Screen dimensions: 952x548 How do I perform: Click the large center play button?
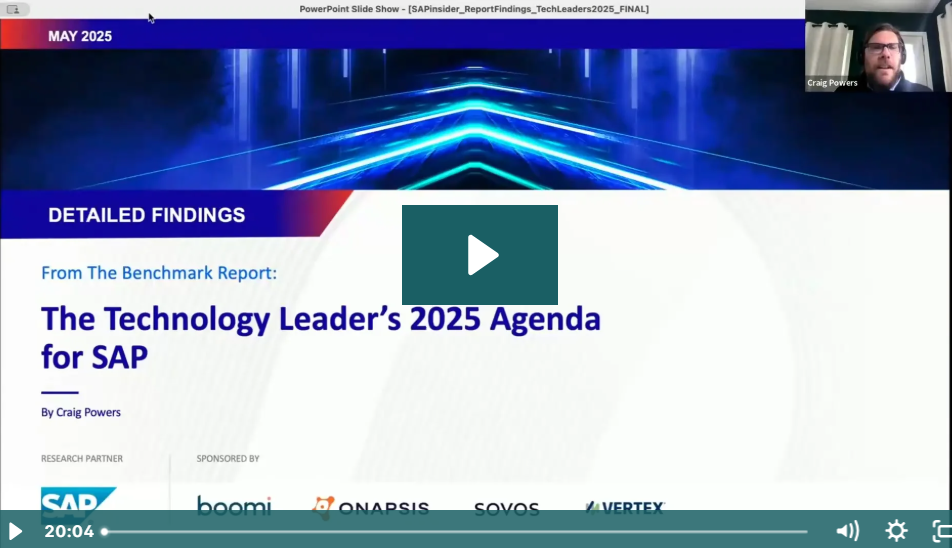[480, 255]
